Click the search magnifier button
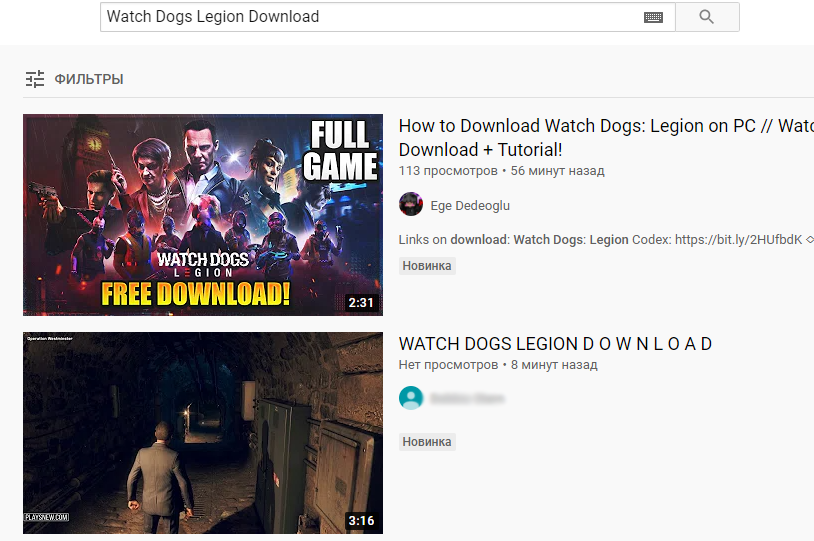The height and width of the screenshot is (541, 814). 707,17
